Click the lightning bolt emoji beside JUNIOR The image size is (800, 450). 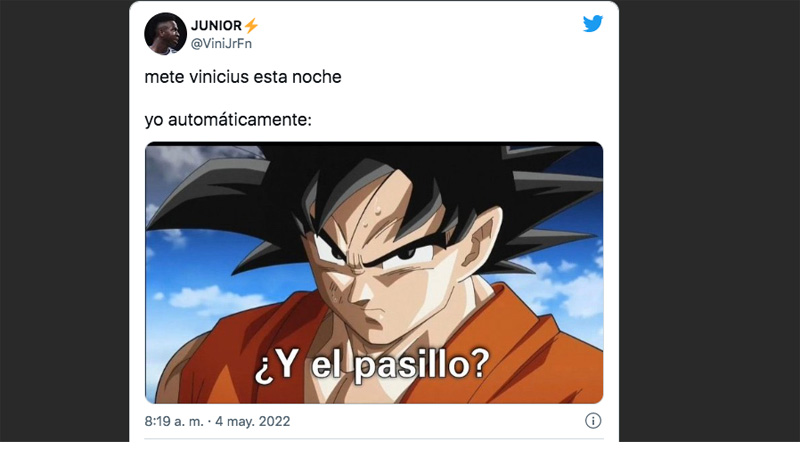tap(251, 26)
